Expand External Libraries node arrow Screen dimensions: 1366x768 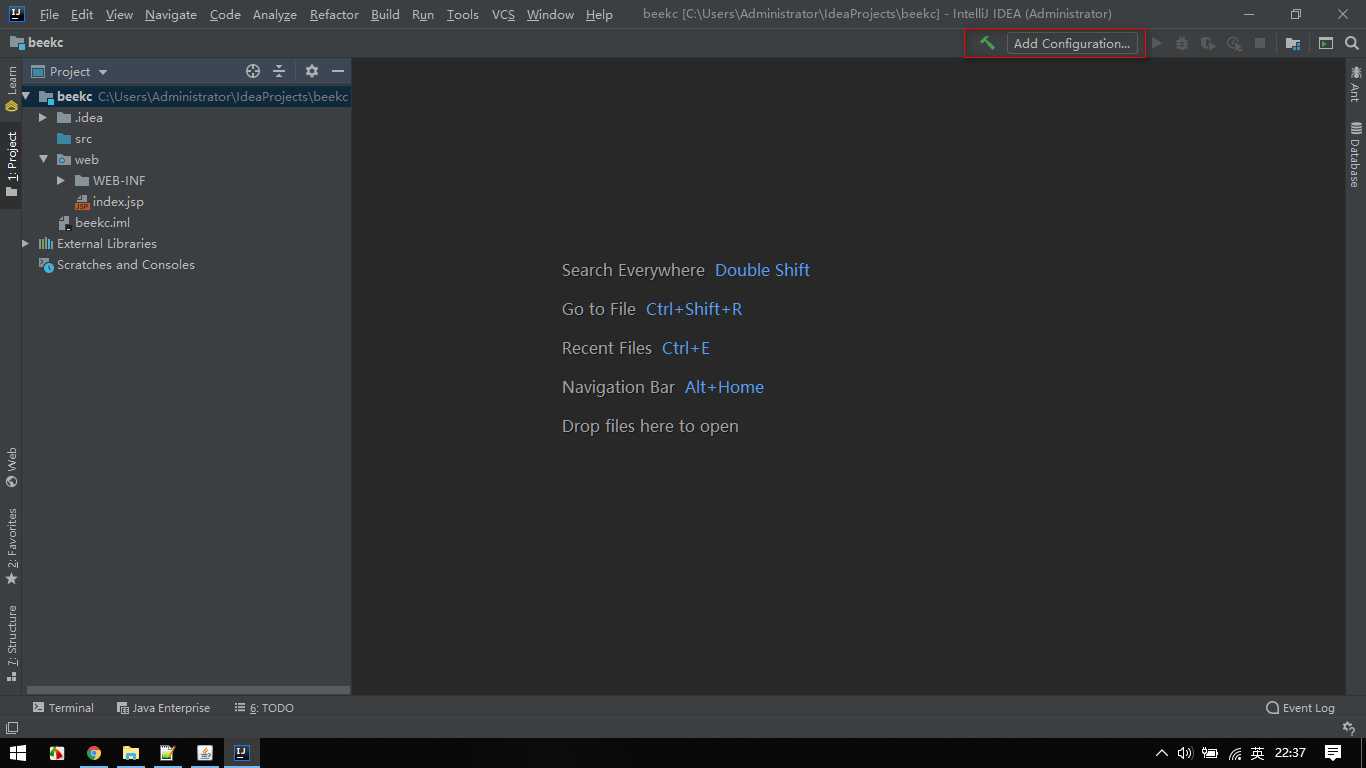[x=26, y=243]
